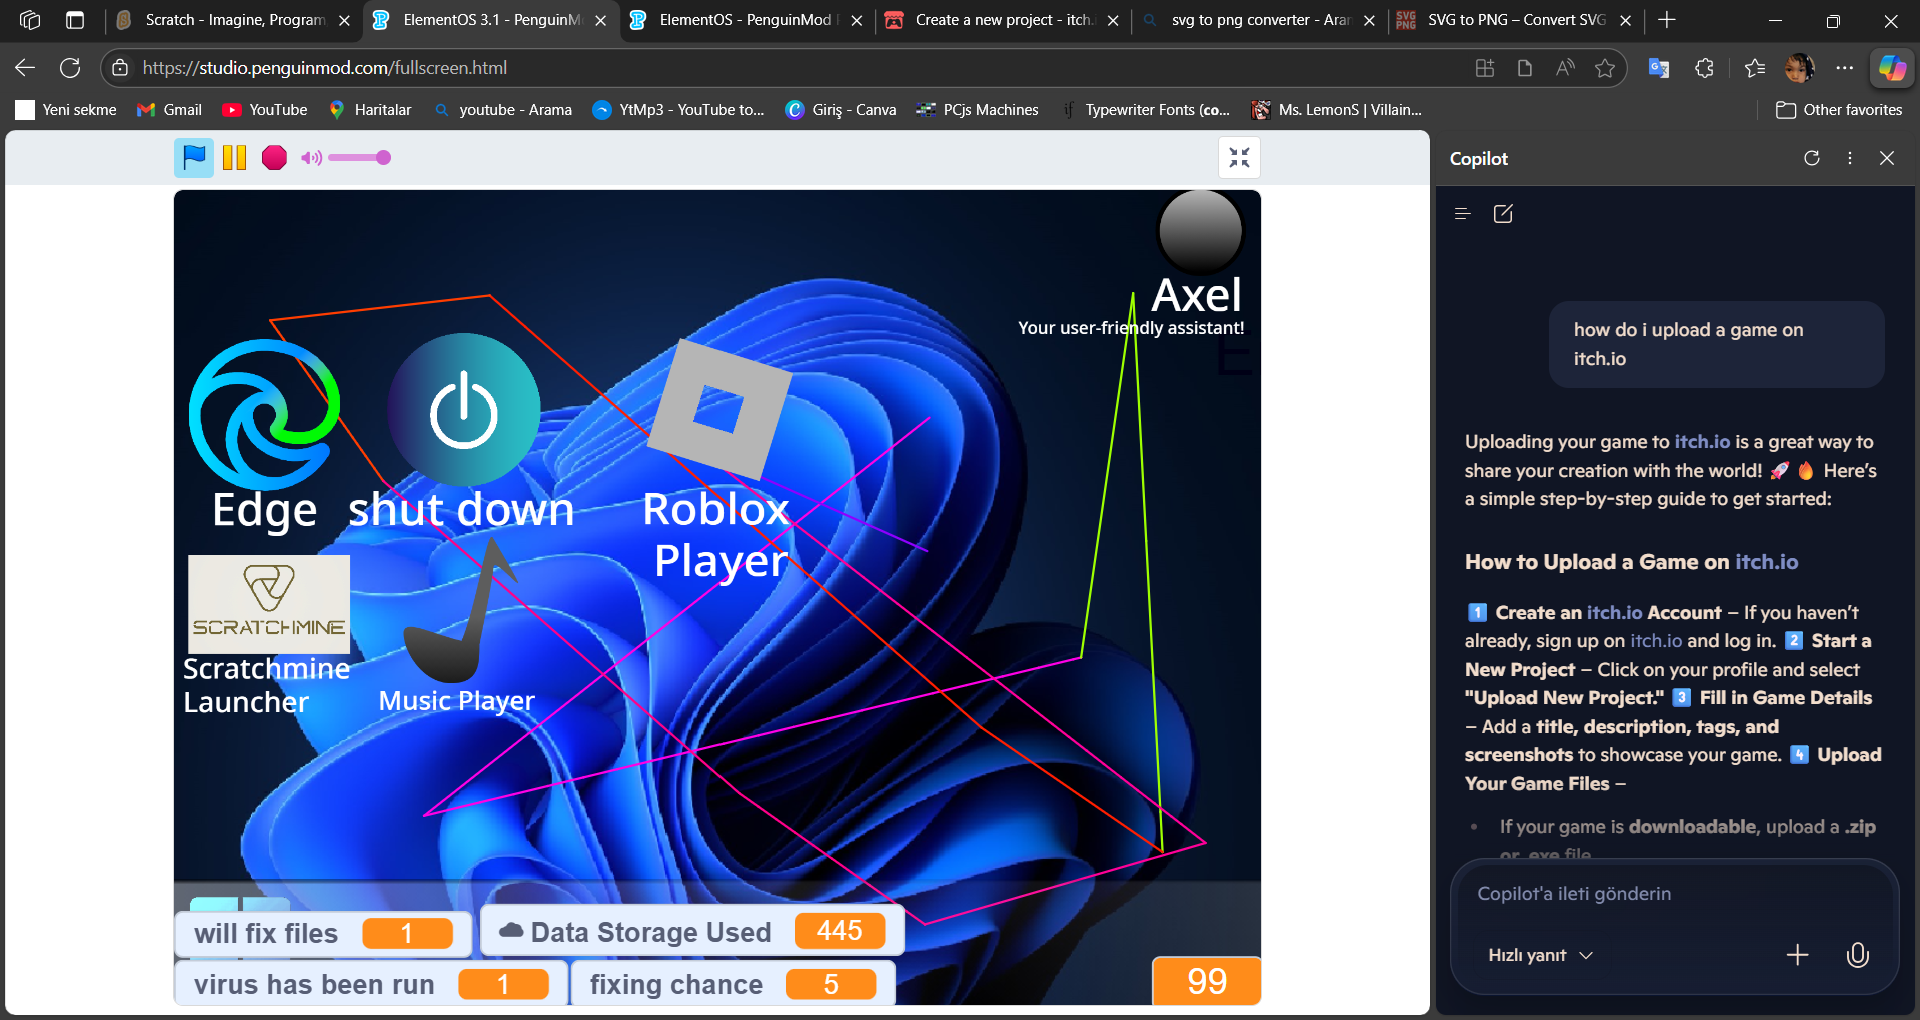Add this page to favorites star
1920x1020 pixels.
[1605, 68]
